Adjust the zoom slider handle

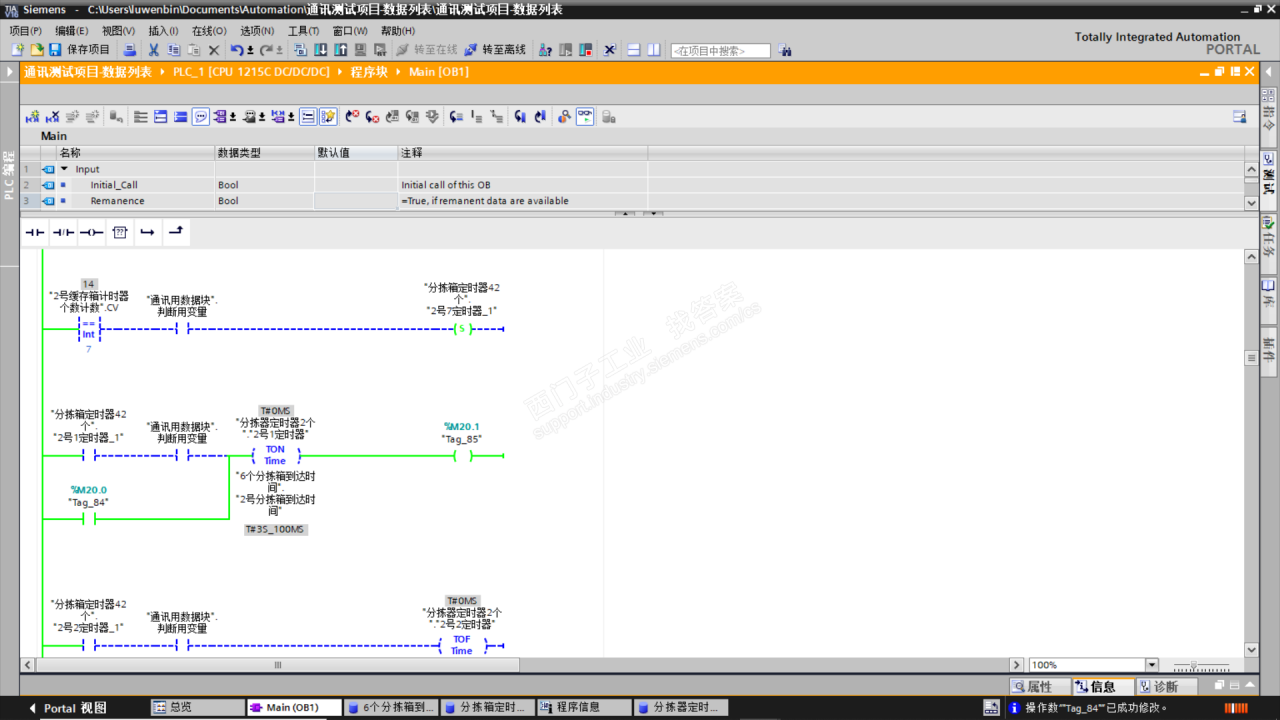1194,665
